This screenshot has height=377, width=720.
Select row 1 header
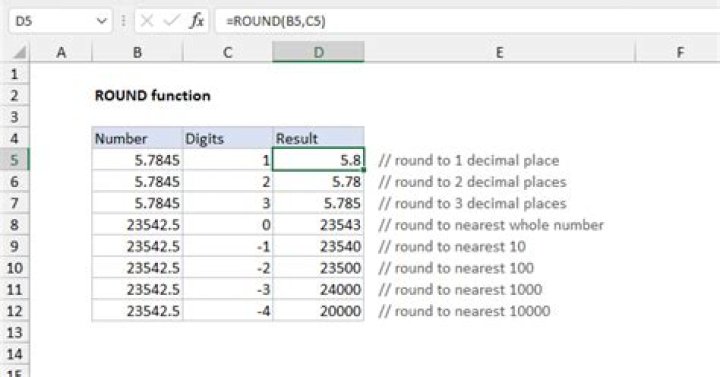(x=15, y=74)
